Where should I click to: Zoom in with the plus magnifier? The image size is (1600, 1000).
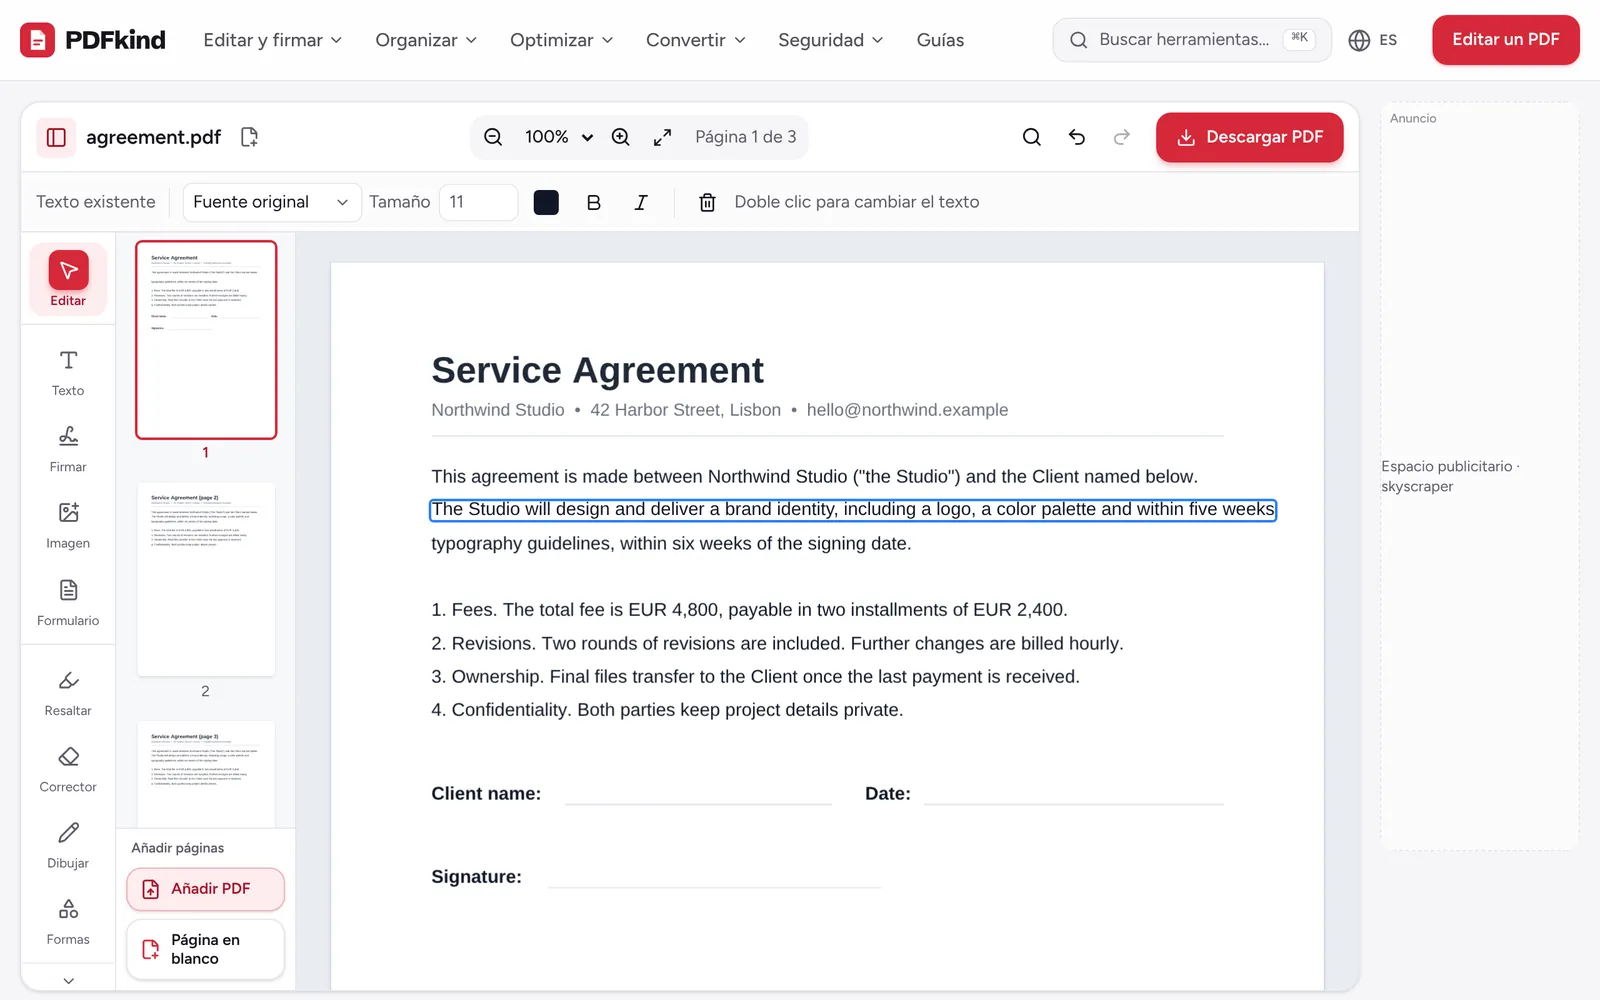621,137
